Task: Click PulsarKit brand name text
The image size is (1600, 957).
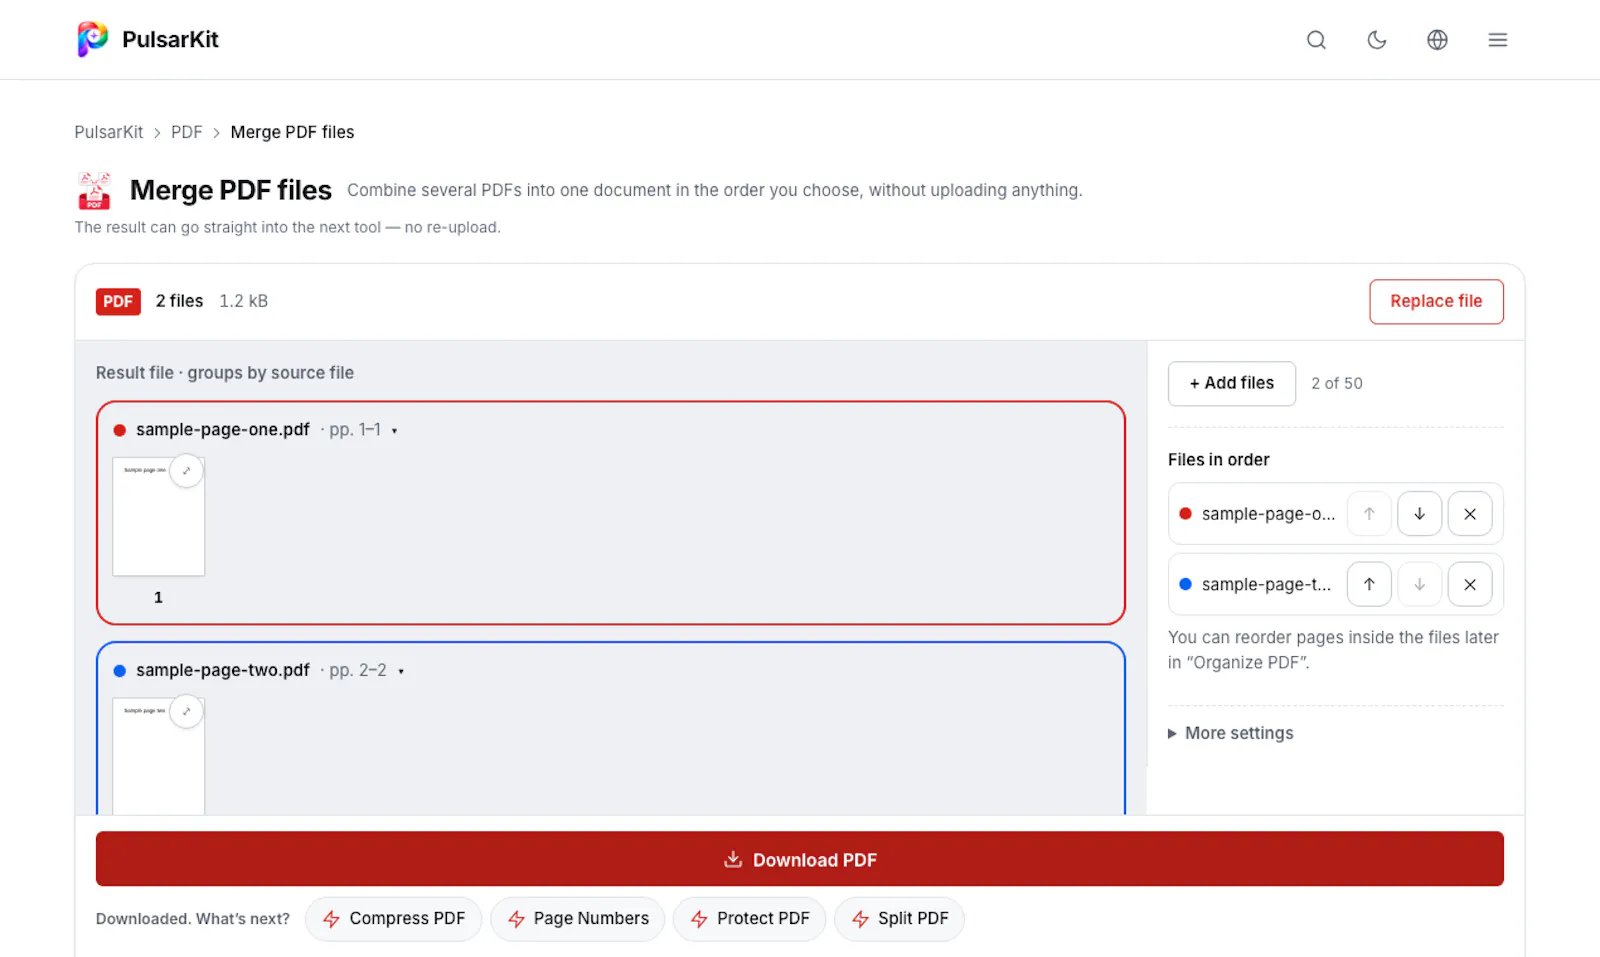Action: click(170, 39)
